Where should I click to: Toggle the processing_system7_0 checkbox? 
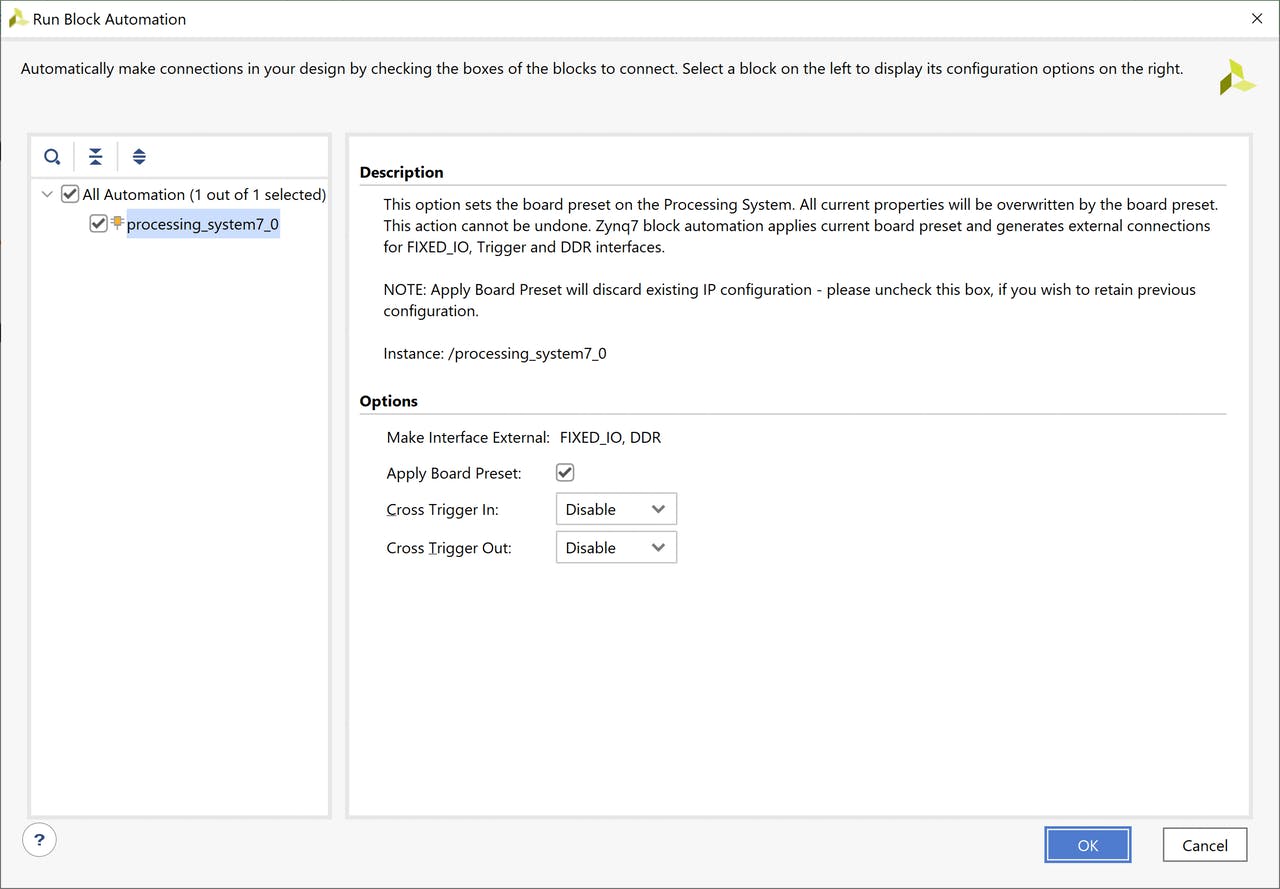pyautogui.click(x=98, y=224)
